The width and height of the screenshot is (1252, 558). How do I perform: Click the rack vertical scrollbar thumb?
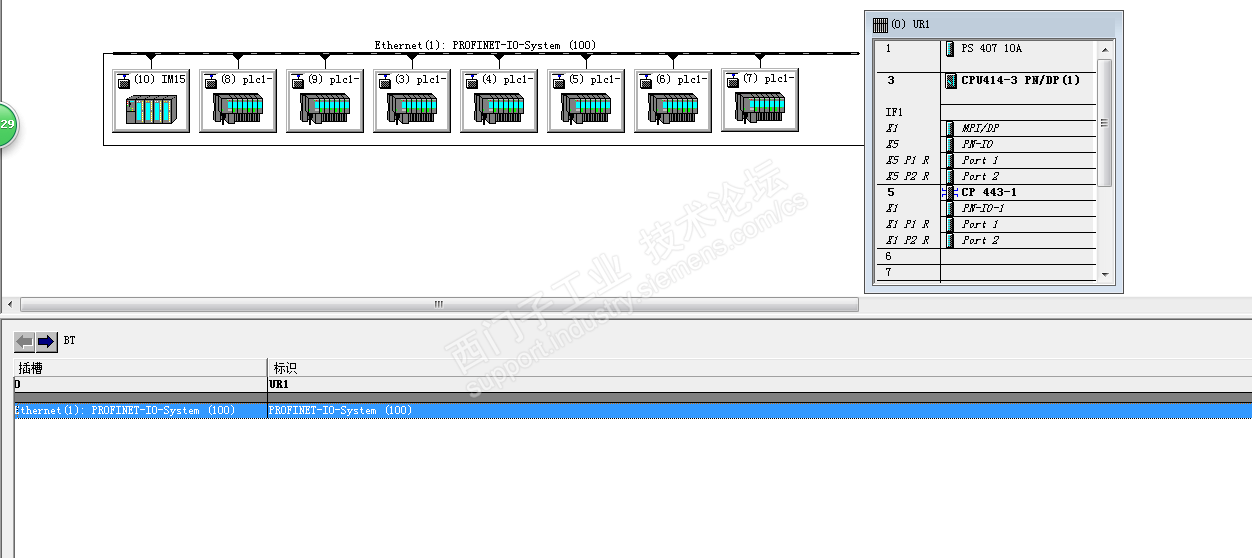click(x=1105, y=122)
